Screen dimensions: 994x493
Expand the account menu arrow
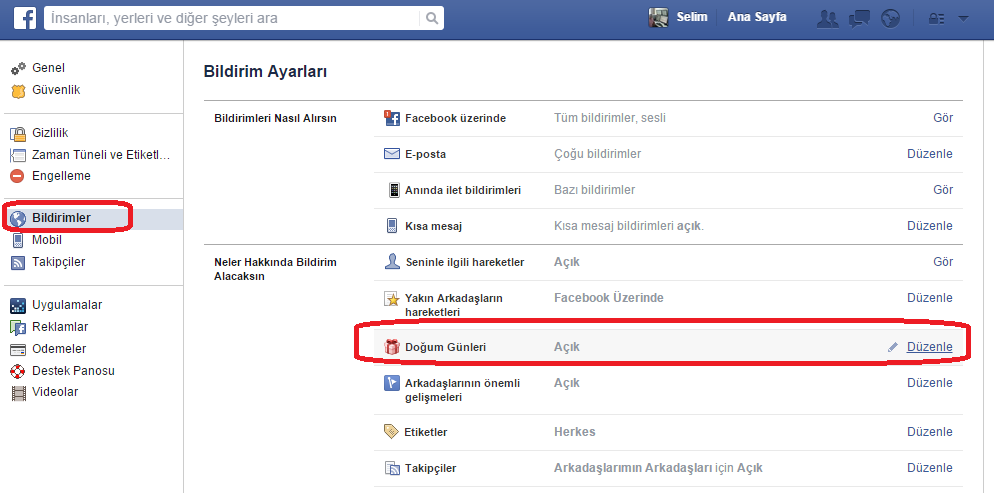click(x=964, y=18)
